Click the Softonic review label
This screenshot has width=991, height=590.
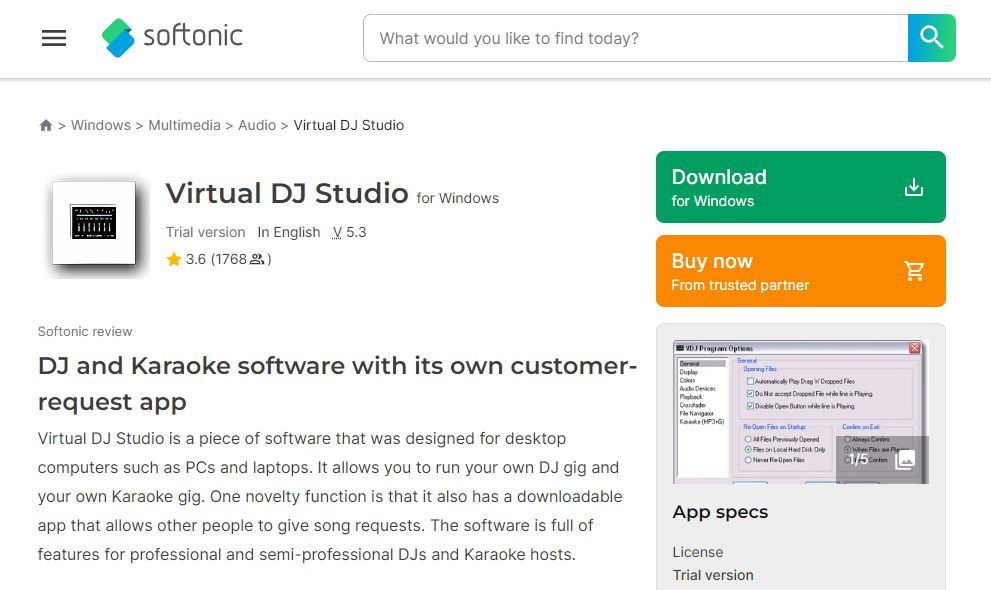[x=85, y=332]
